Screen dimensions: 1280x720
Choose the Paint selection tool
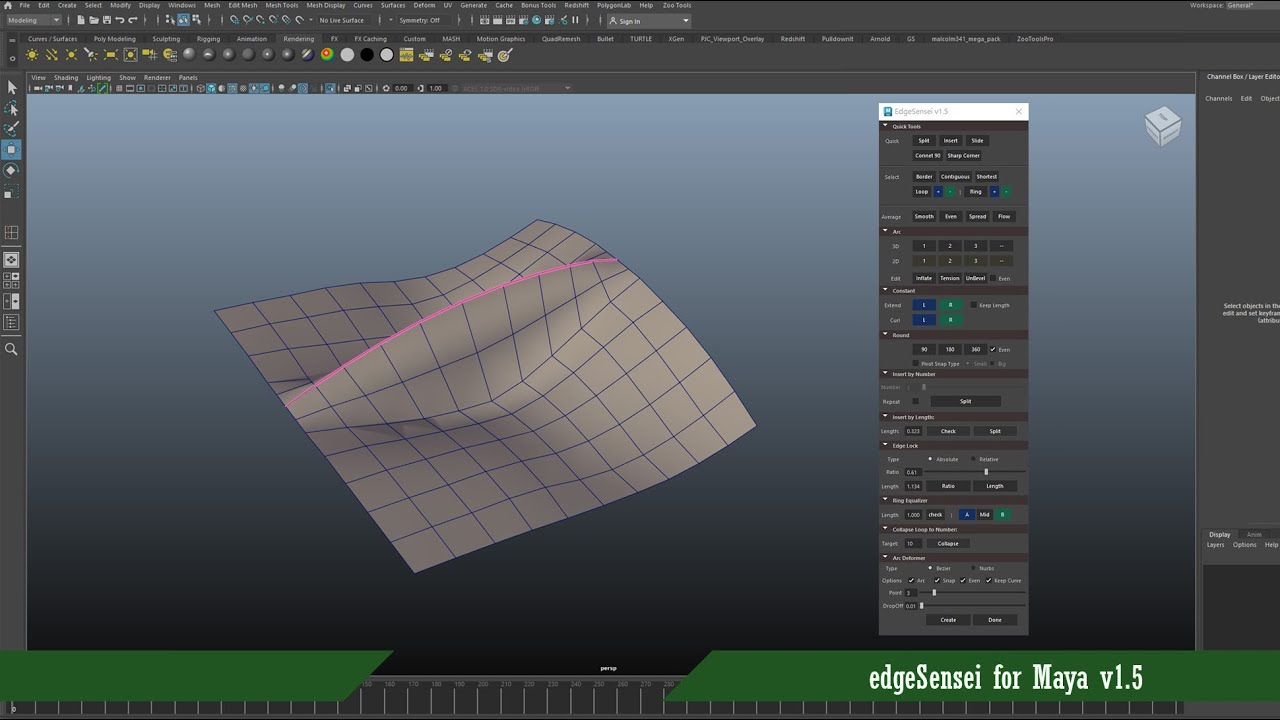12,129
